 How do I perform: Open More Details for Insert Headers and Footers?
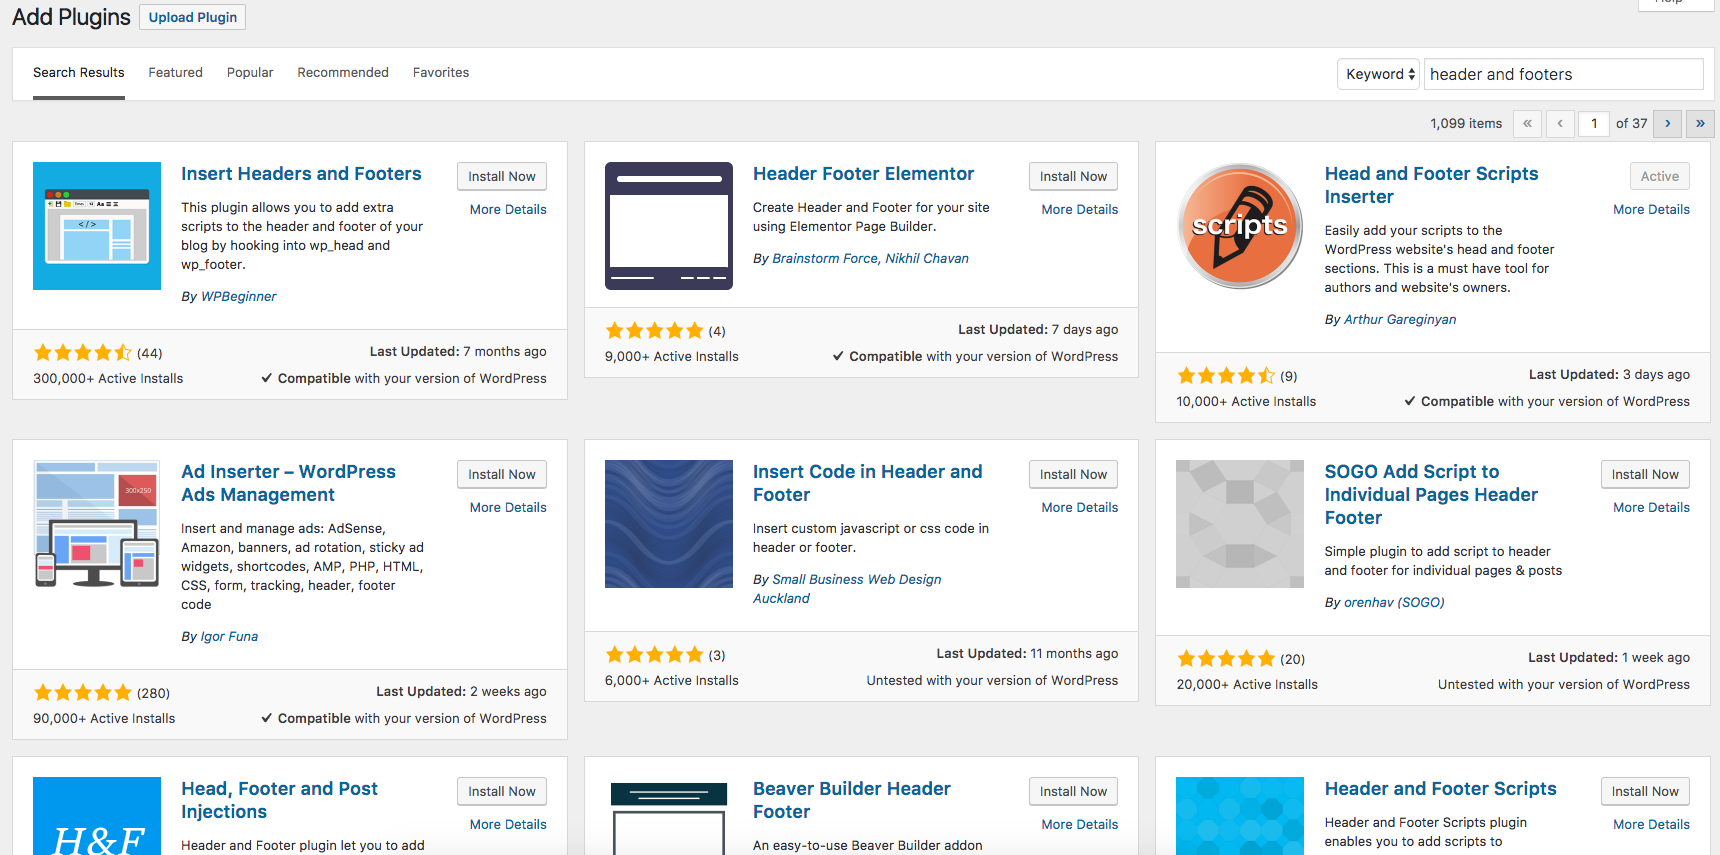point(508,210)
